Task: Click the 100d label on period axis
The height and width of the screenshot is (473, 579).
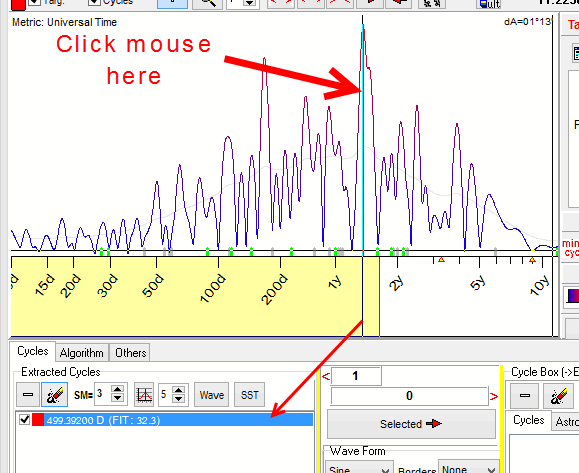Action: coord(212,288)
